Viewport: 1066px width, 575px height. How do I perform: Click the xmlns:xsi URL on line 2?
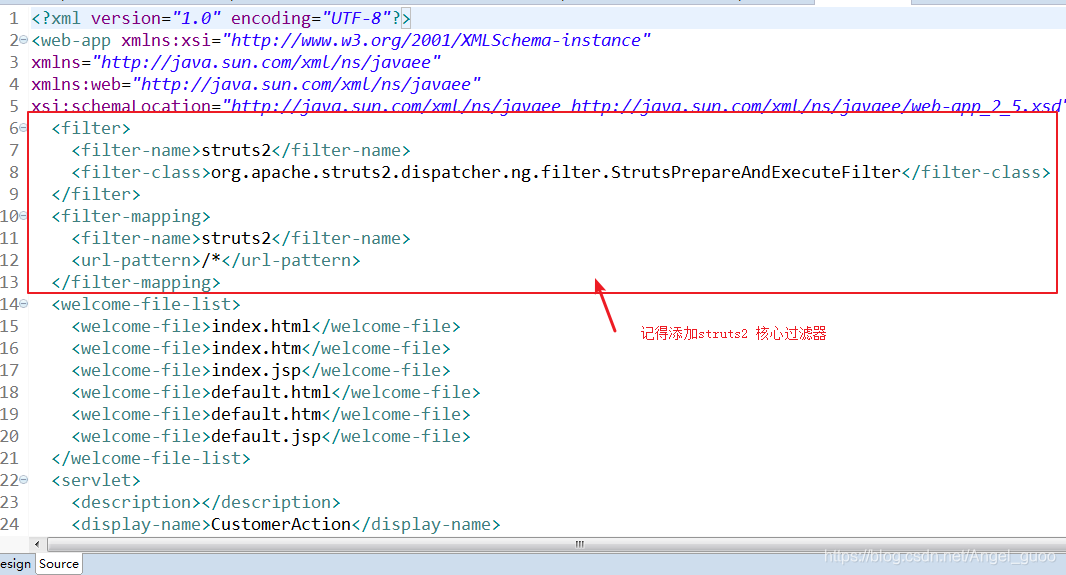click(436, 41)
